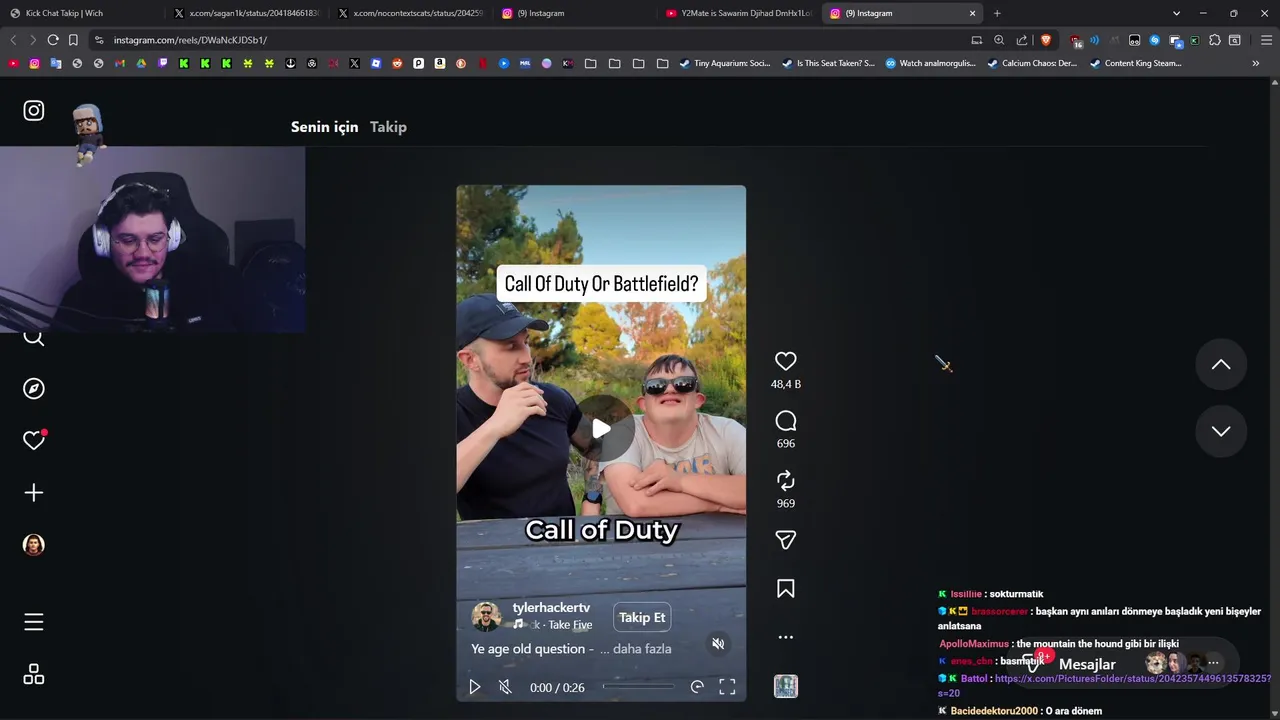Open the Twitch bookmark icon
Image resolution: width=1280 pixels, height=720 pixels.
click(x=162, y=63)
